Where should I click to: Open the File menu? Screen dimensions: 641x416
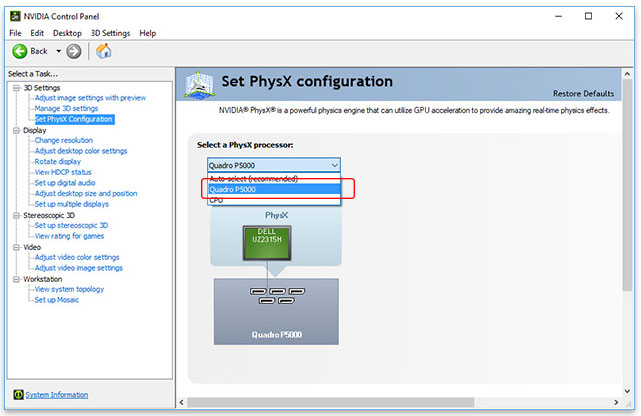click(x=15, y=33)
